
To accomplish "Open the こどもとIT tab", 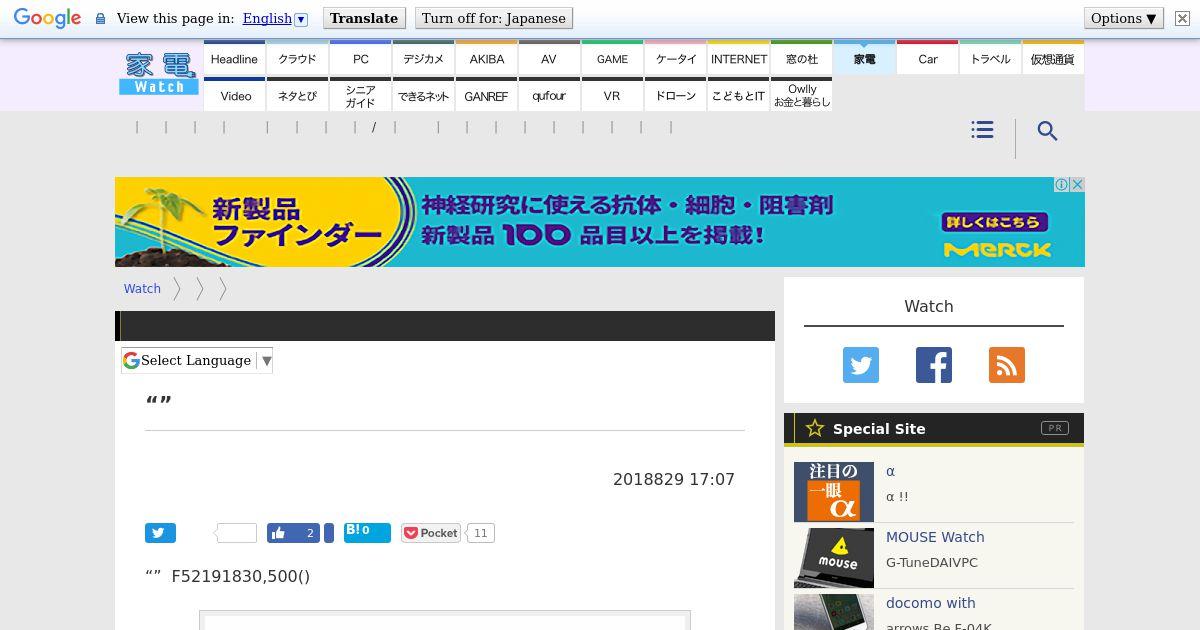I will point(738,95).
